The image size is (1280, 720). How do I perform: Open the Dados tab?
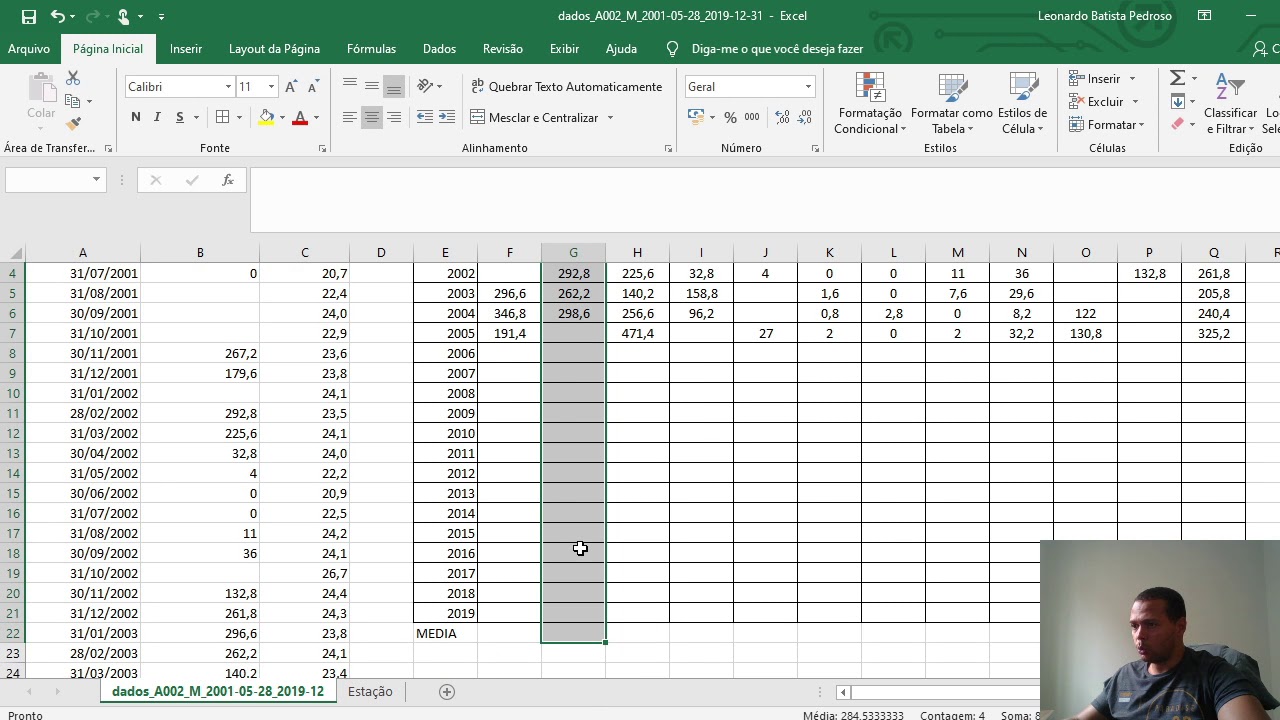(439, 49)
